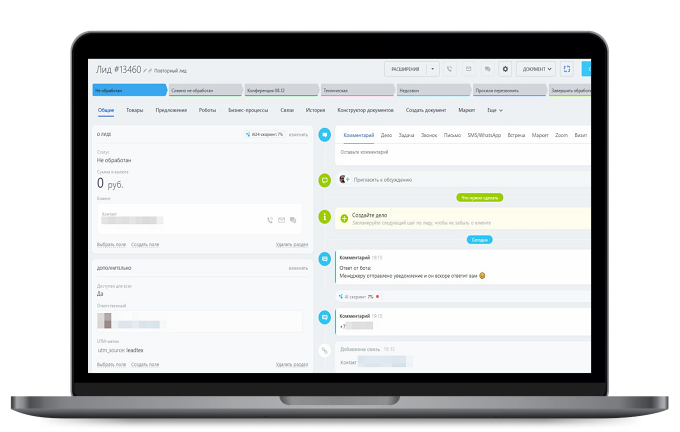Click the Создайте дело heading
This screenshot has height=432, width=680.
tap(369, 215)
